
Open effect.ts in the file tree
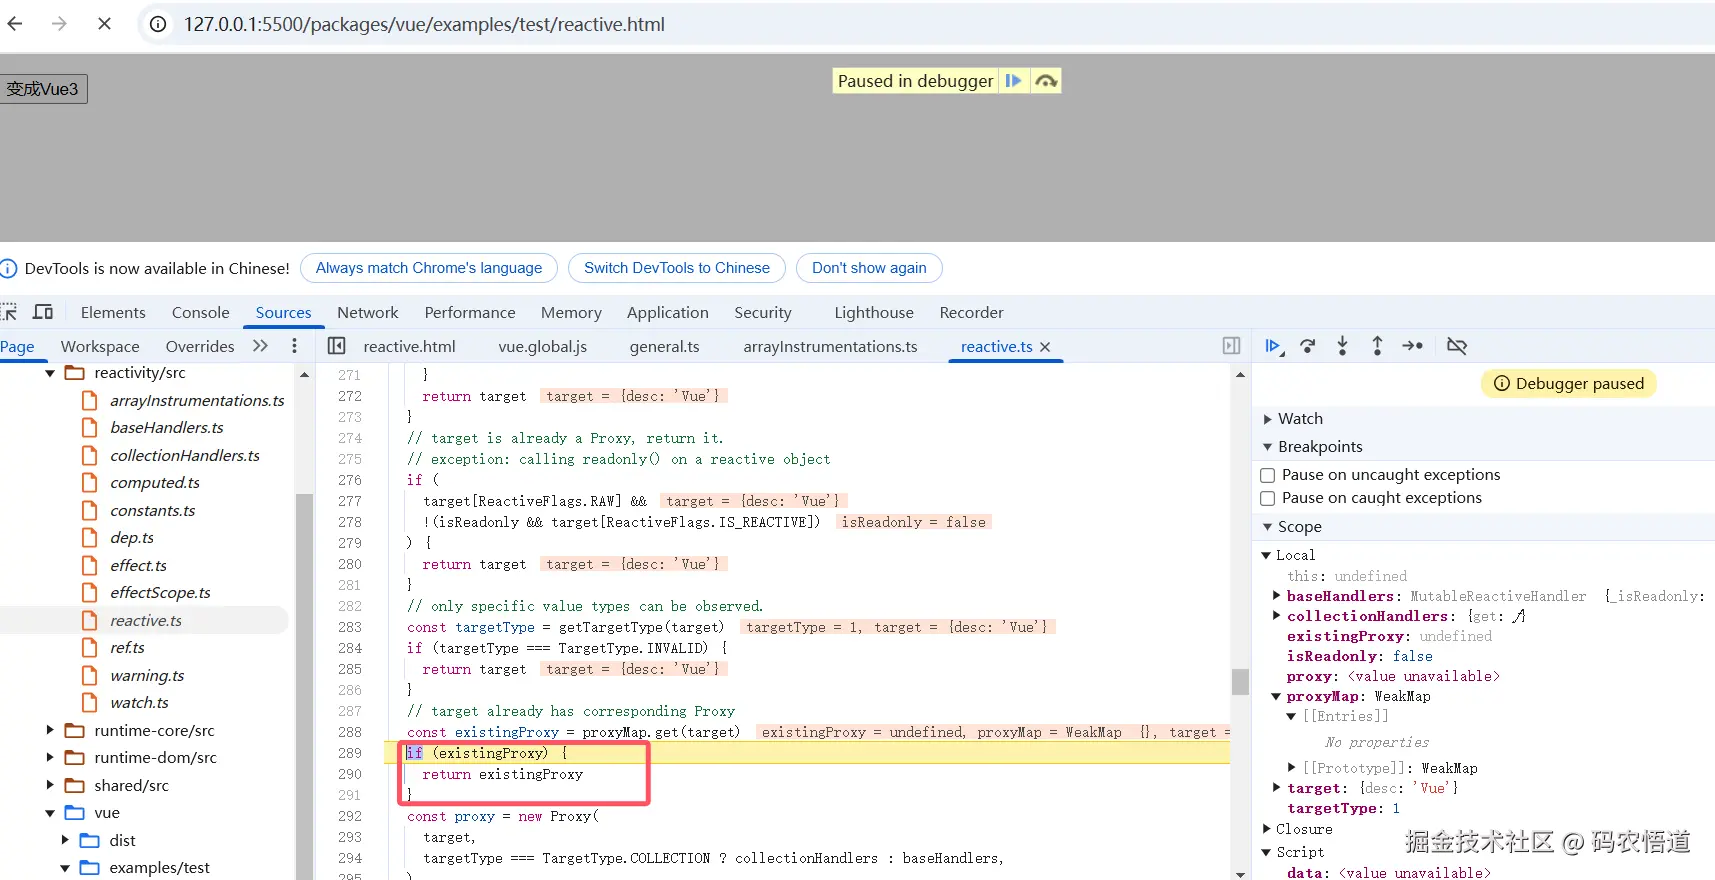click(138, 566)
